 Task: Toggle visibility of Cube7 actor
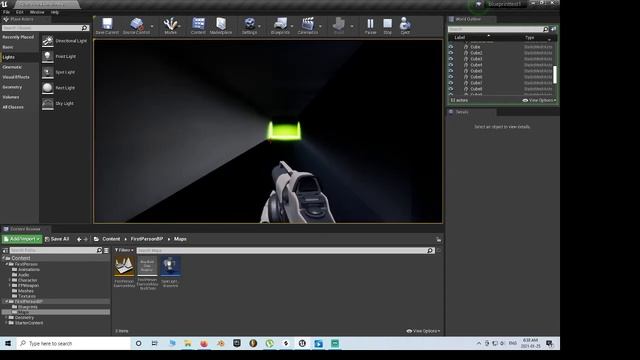pos(451,83)
